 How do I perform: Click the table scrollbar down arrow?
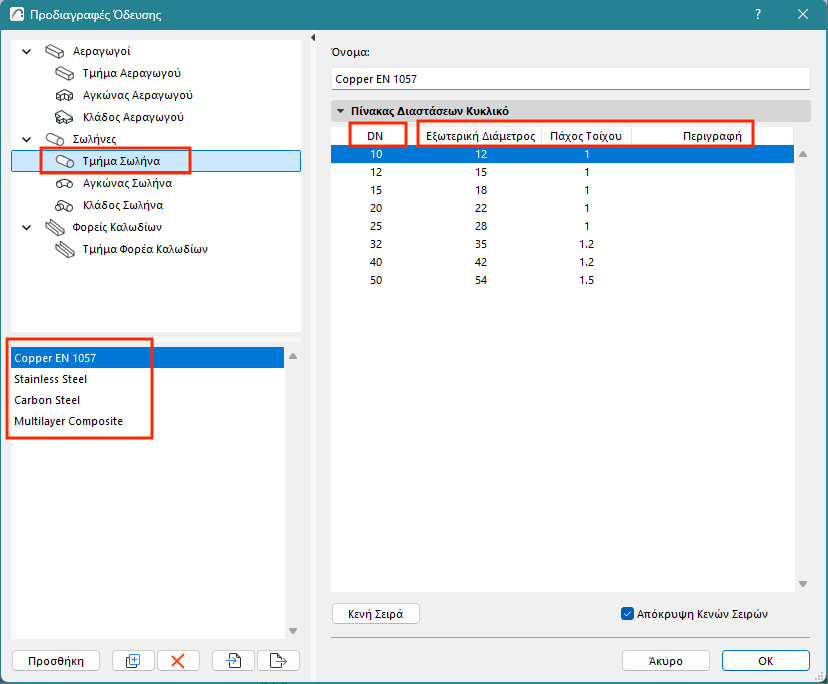(803, 584)
